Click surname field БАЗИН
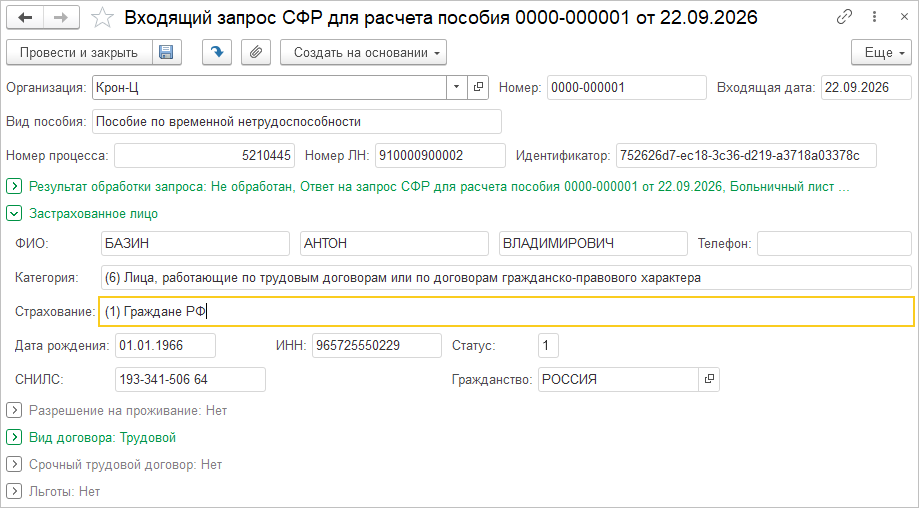This screenshot has height=508, width=919. (195, 243)
